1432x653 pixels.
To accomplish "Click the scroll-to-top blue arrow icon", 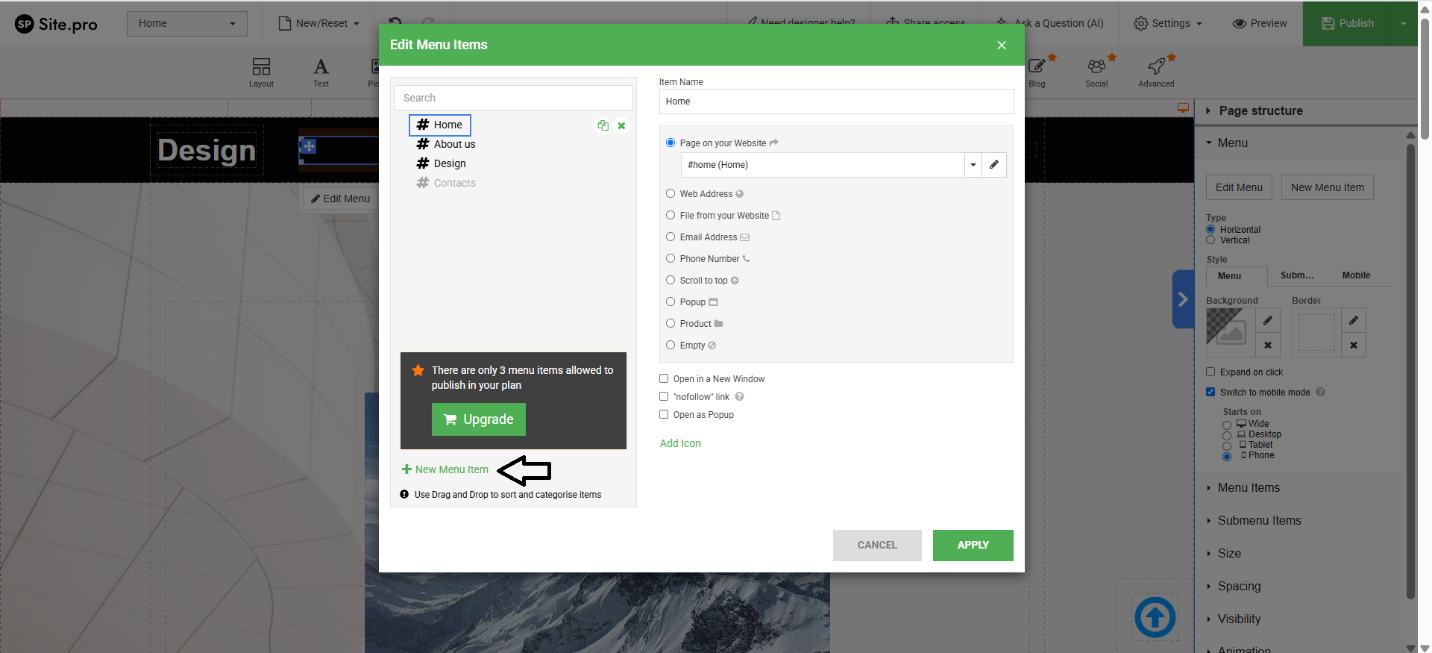I will pos(1155,618).
